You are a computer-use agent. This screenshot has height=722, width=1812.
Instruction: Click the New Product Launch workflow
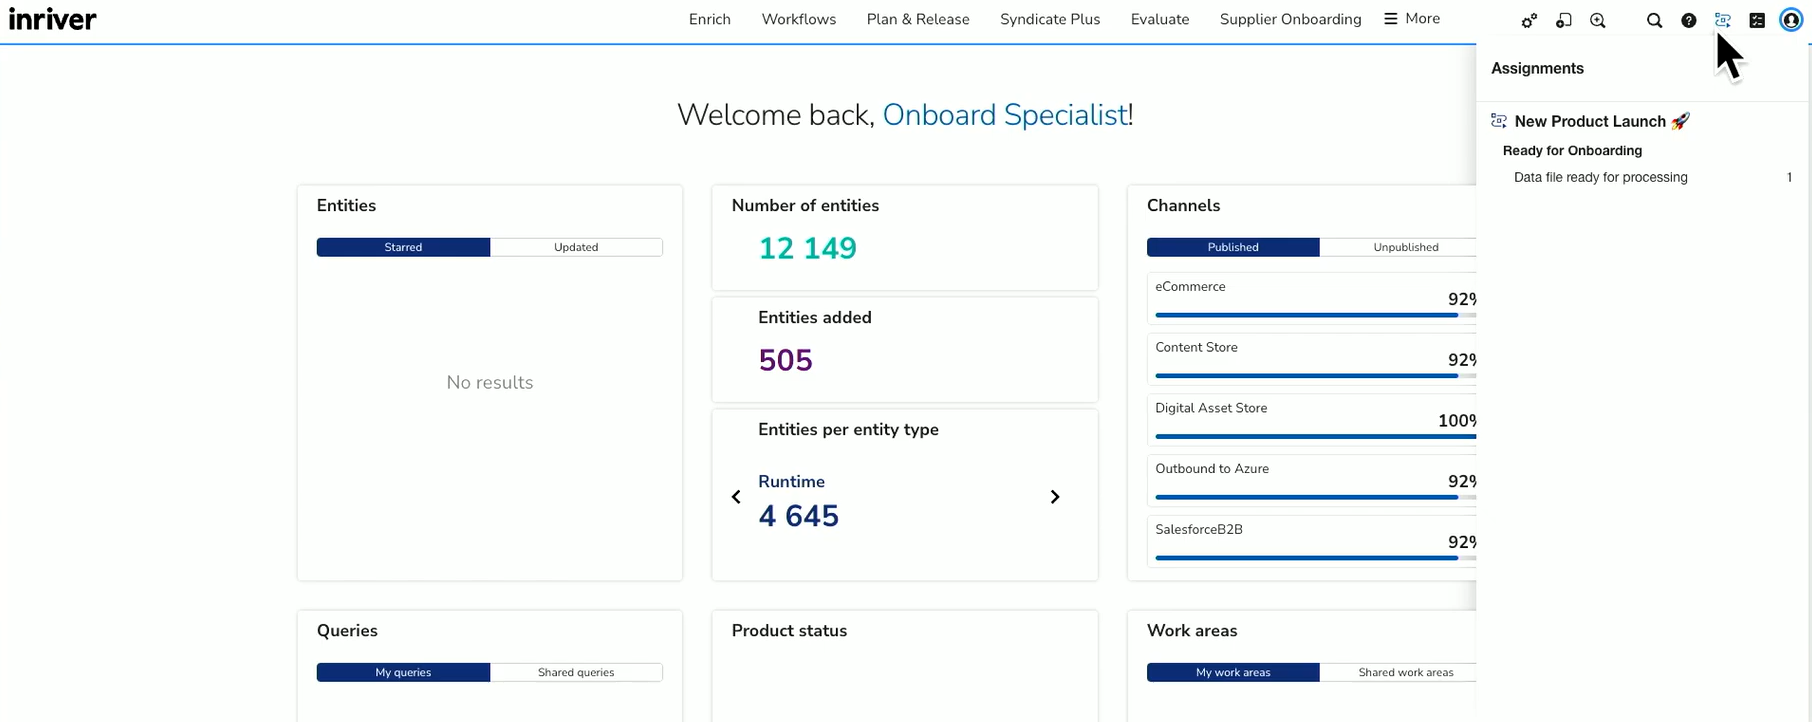(1589, 121)
